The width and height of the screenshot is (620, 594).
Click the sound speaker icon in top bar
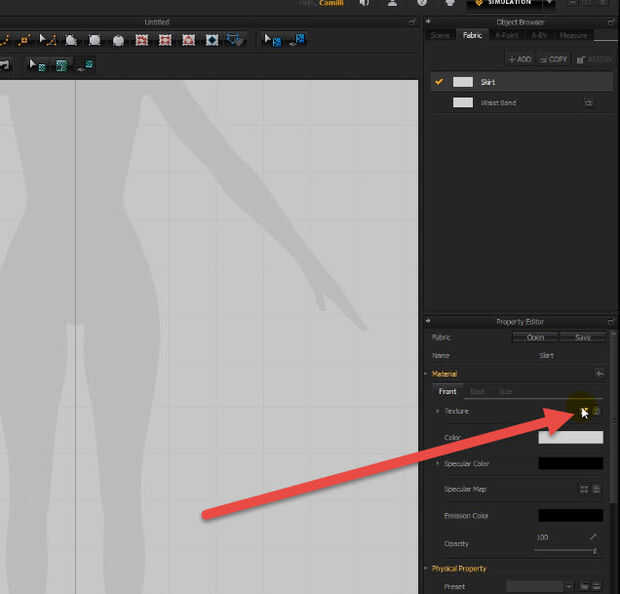(364, 3)
